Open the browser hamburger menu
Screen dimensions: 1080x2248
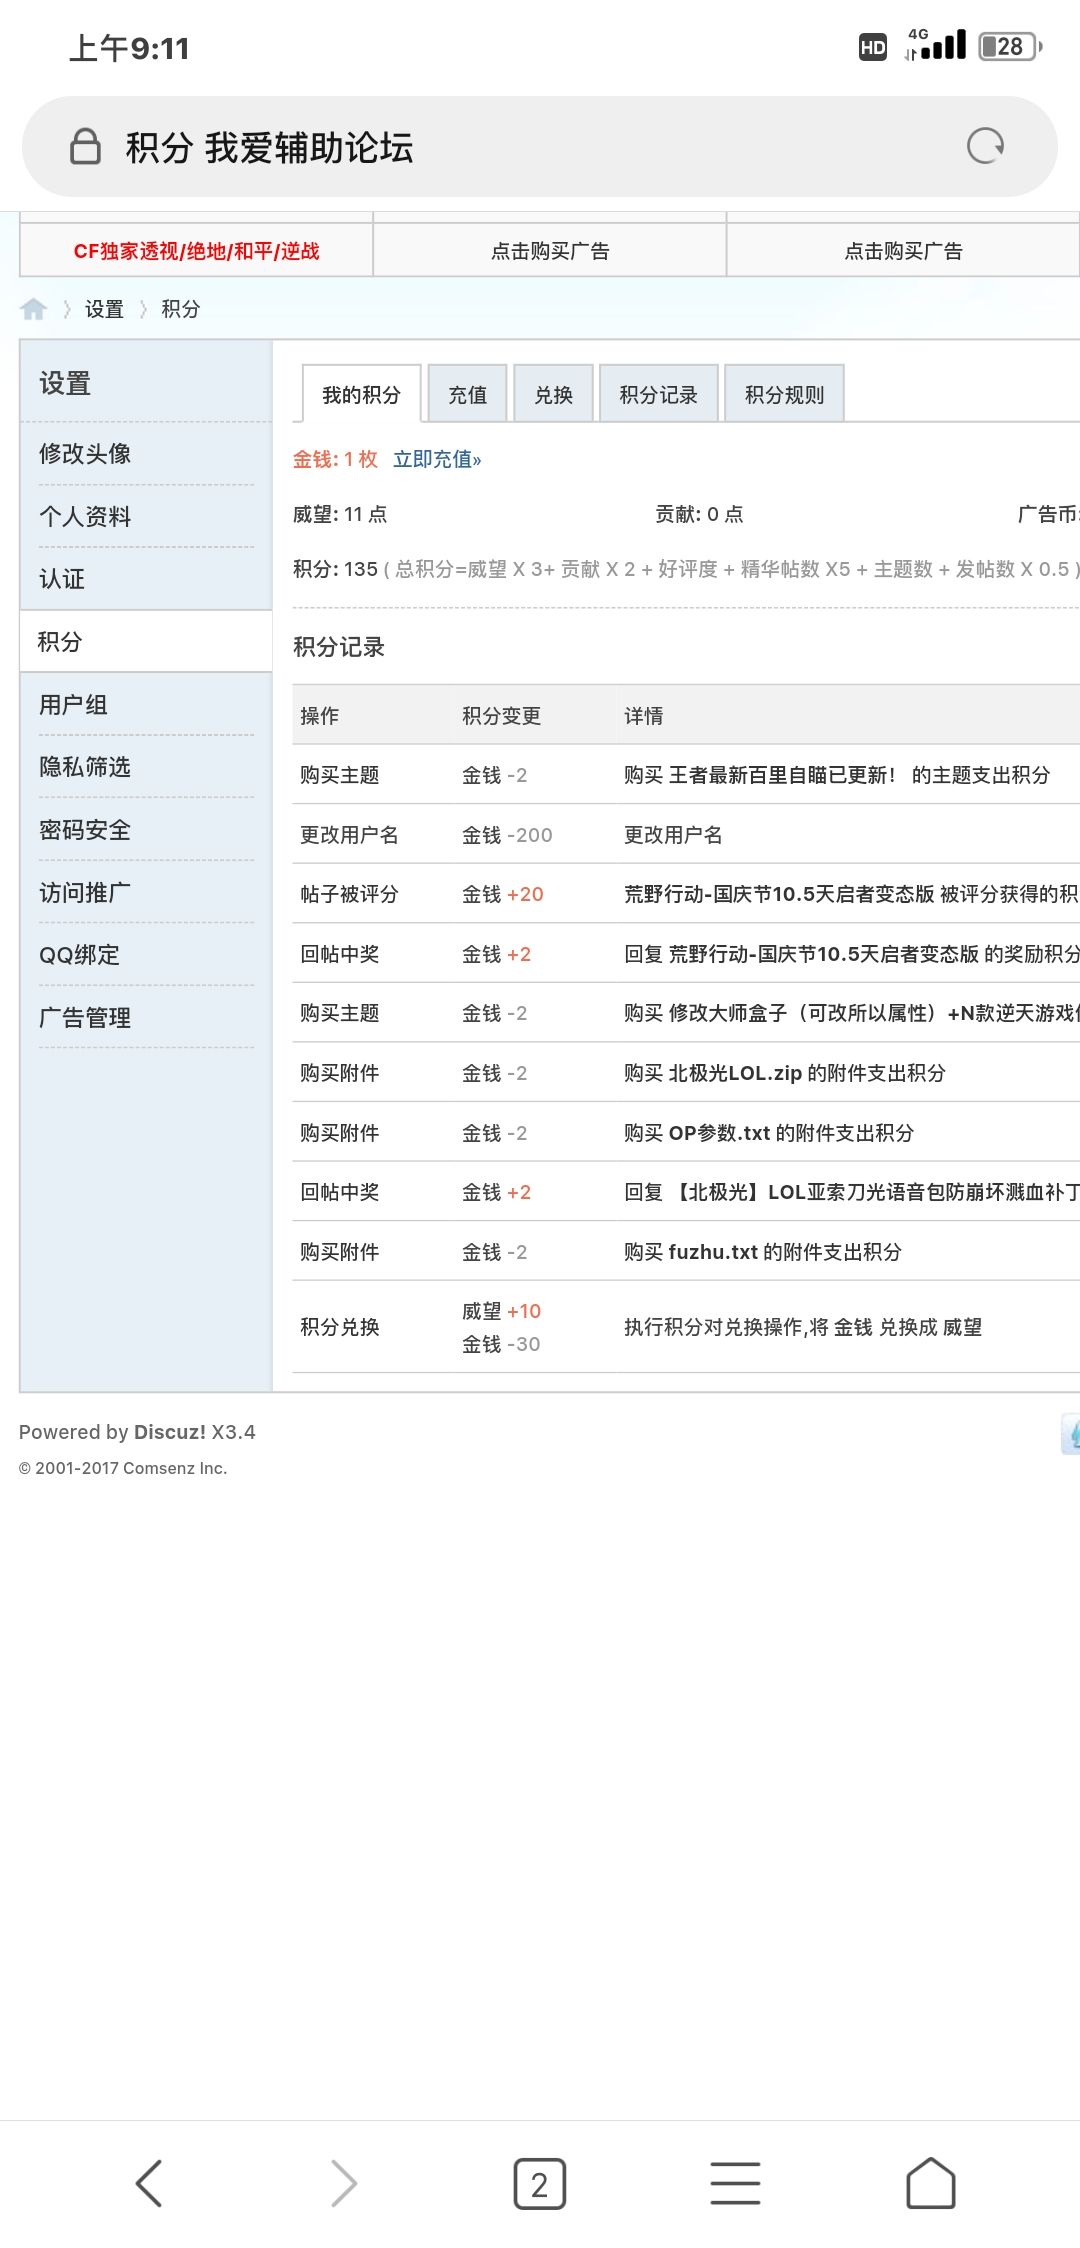click(x=735, y=2182)
